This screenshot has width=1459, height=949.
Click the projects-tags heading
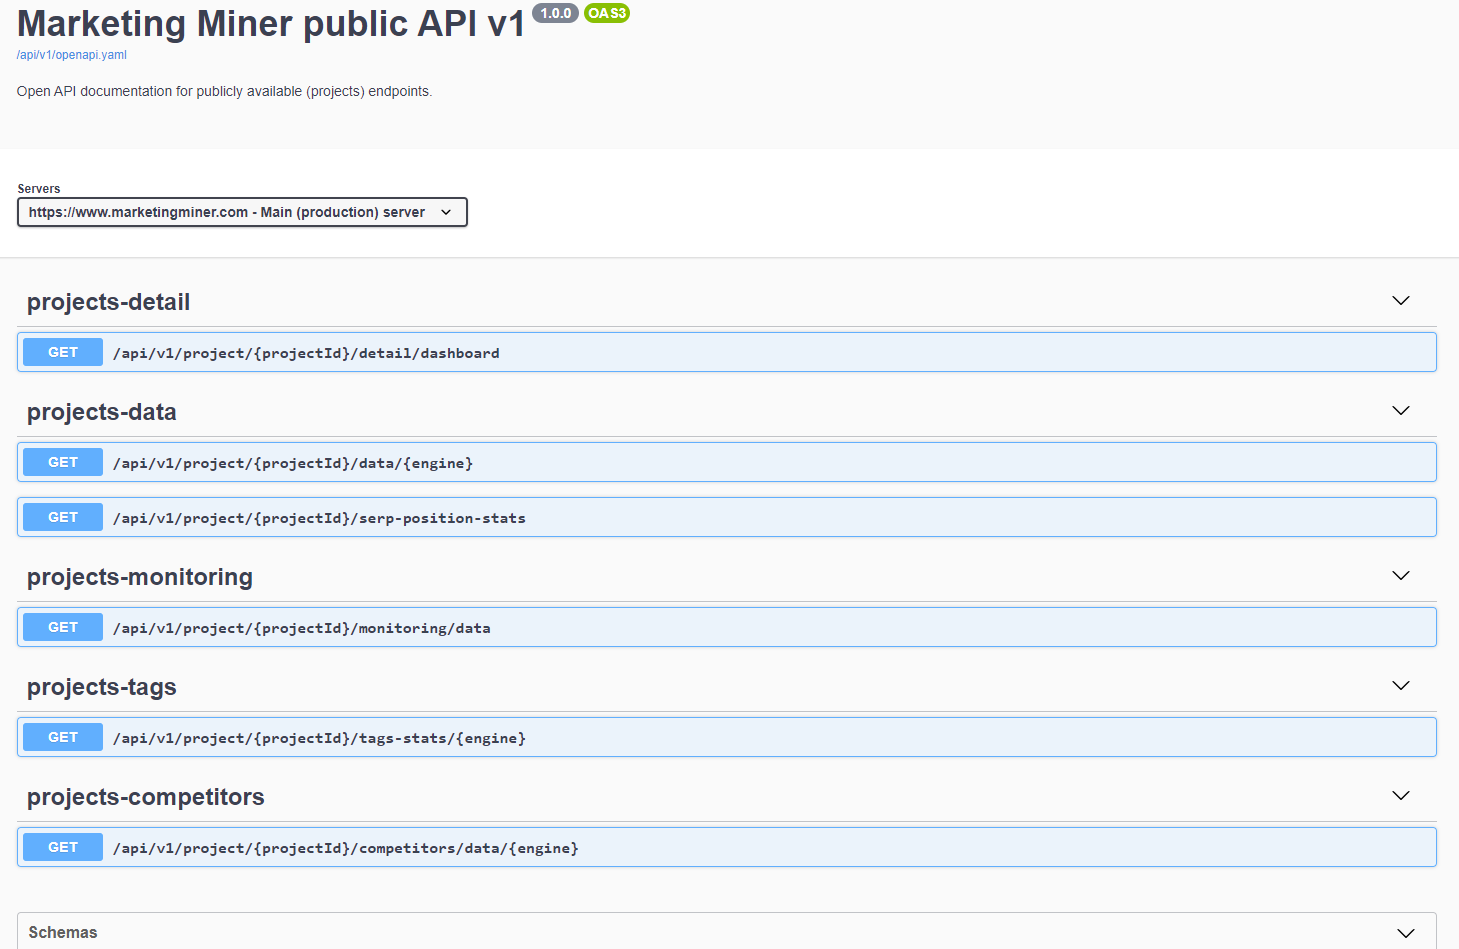point(101,687)
